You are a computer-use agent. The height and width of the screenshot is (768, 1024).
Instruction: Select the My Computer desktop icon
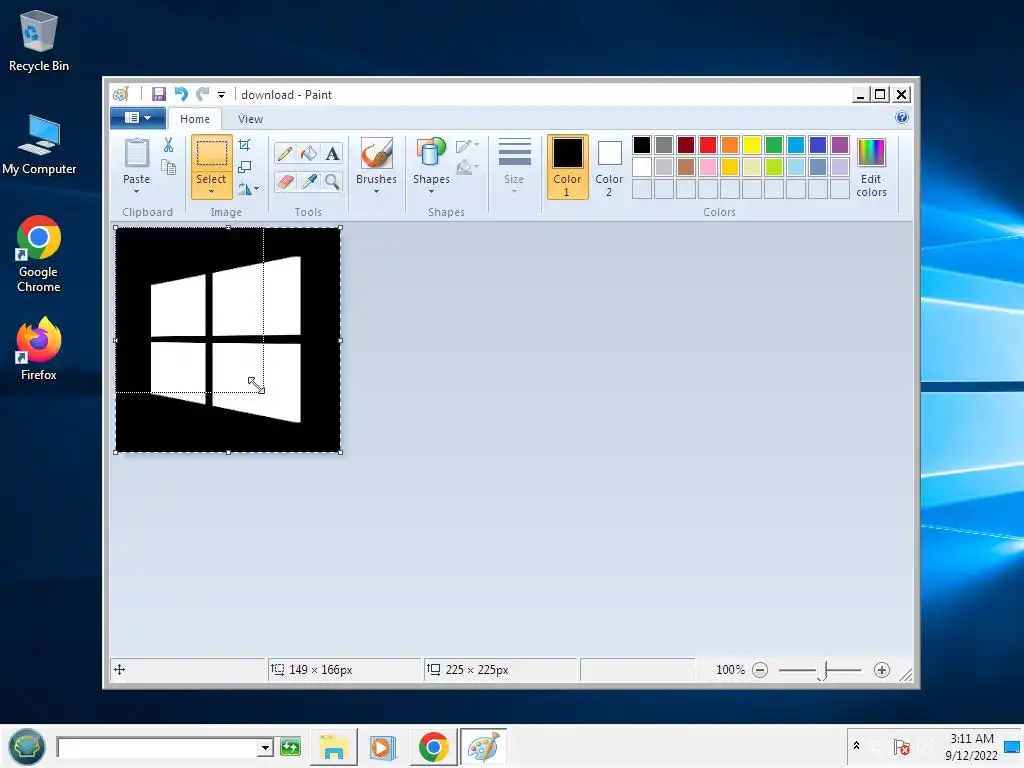click(39, 145)
